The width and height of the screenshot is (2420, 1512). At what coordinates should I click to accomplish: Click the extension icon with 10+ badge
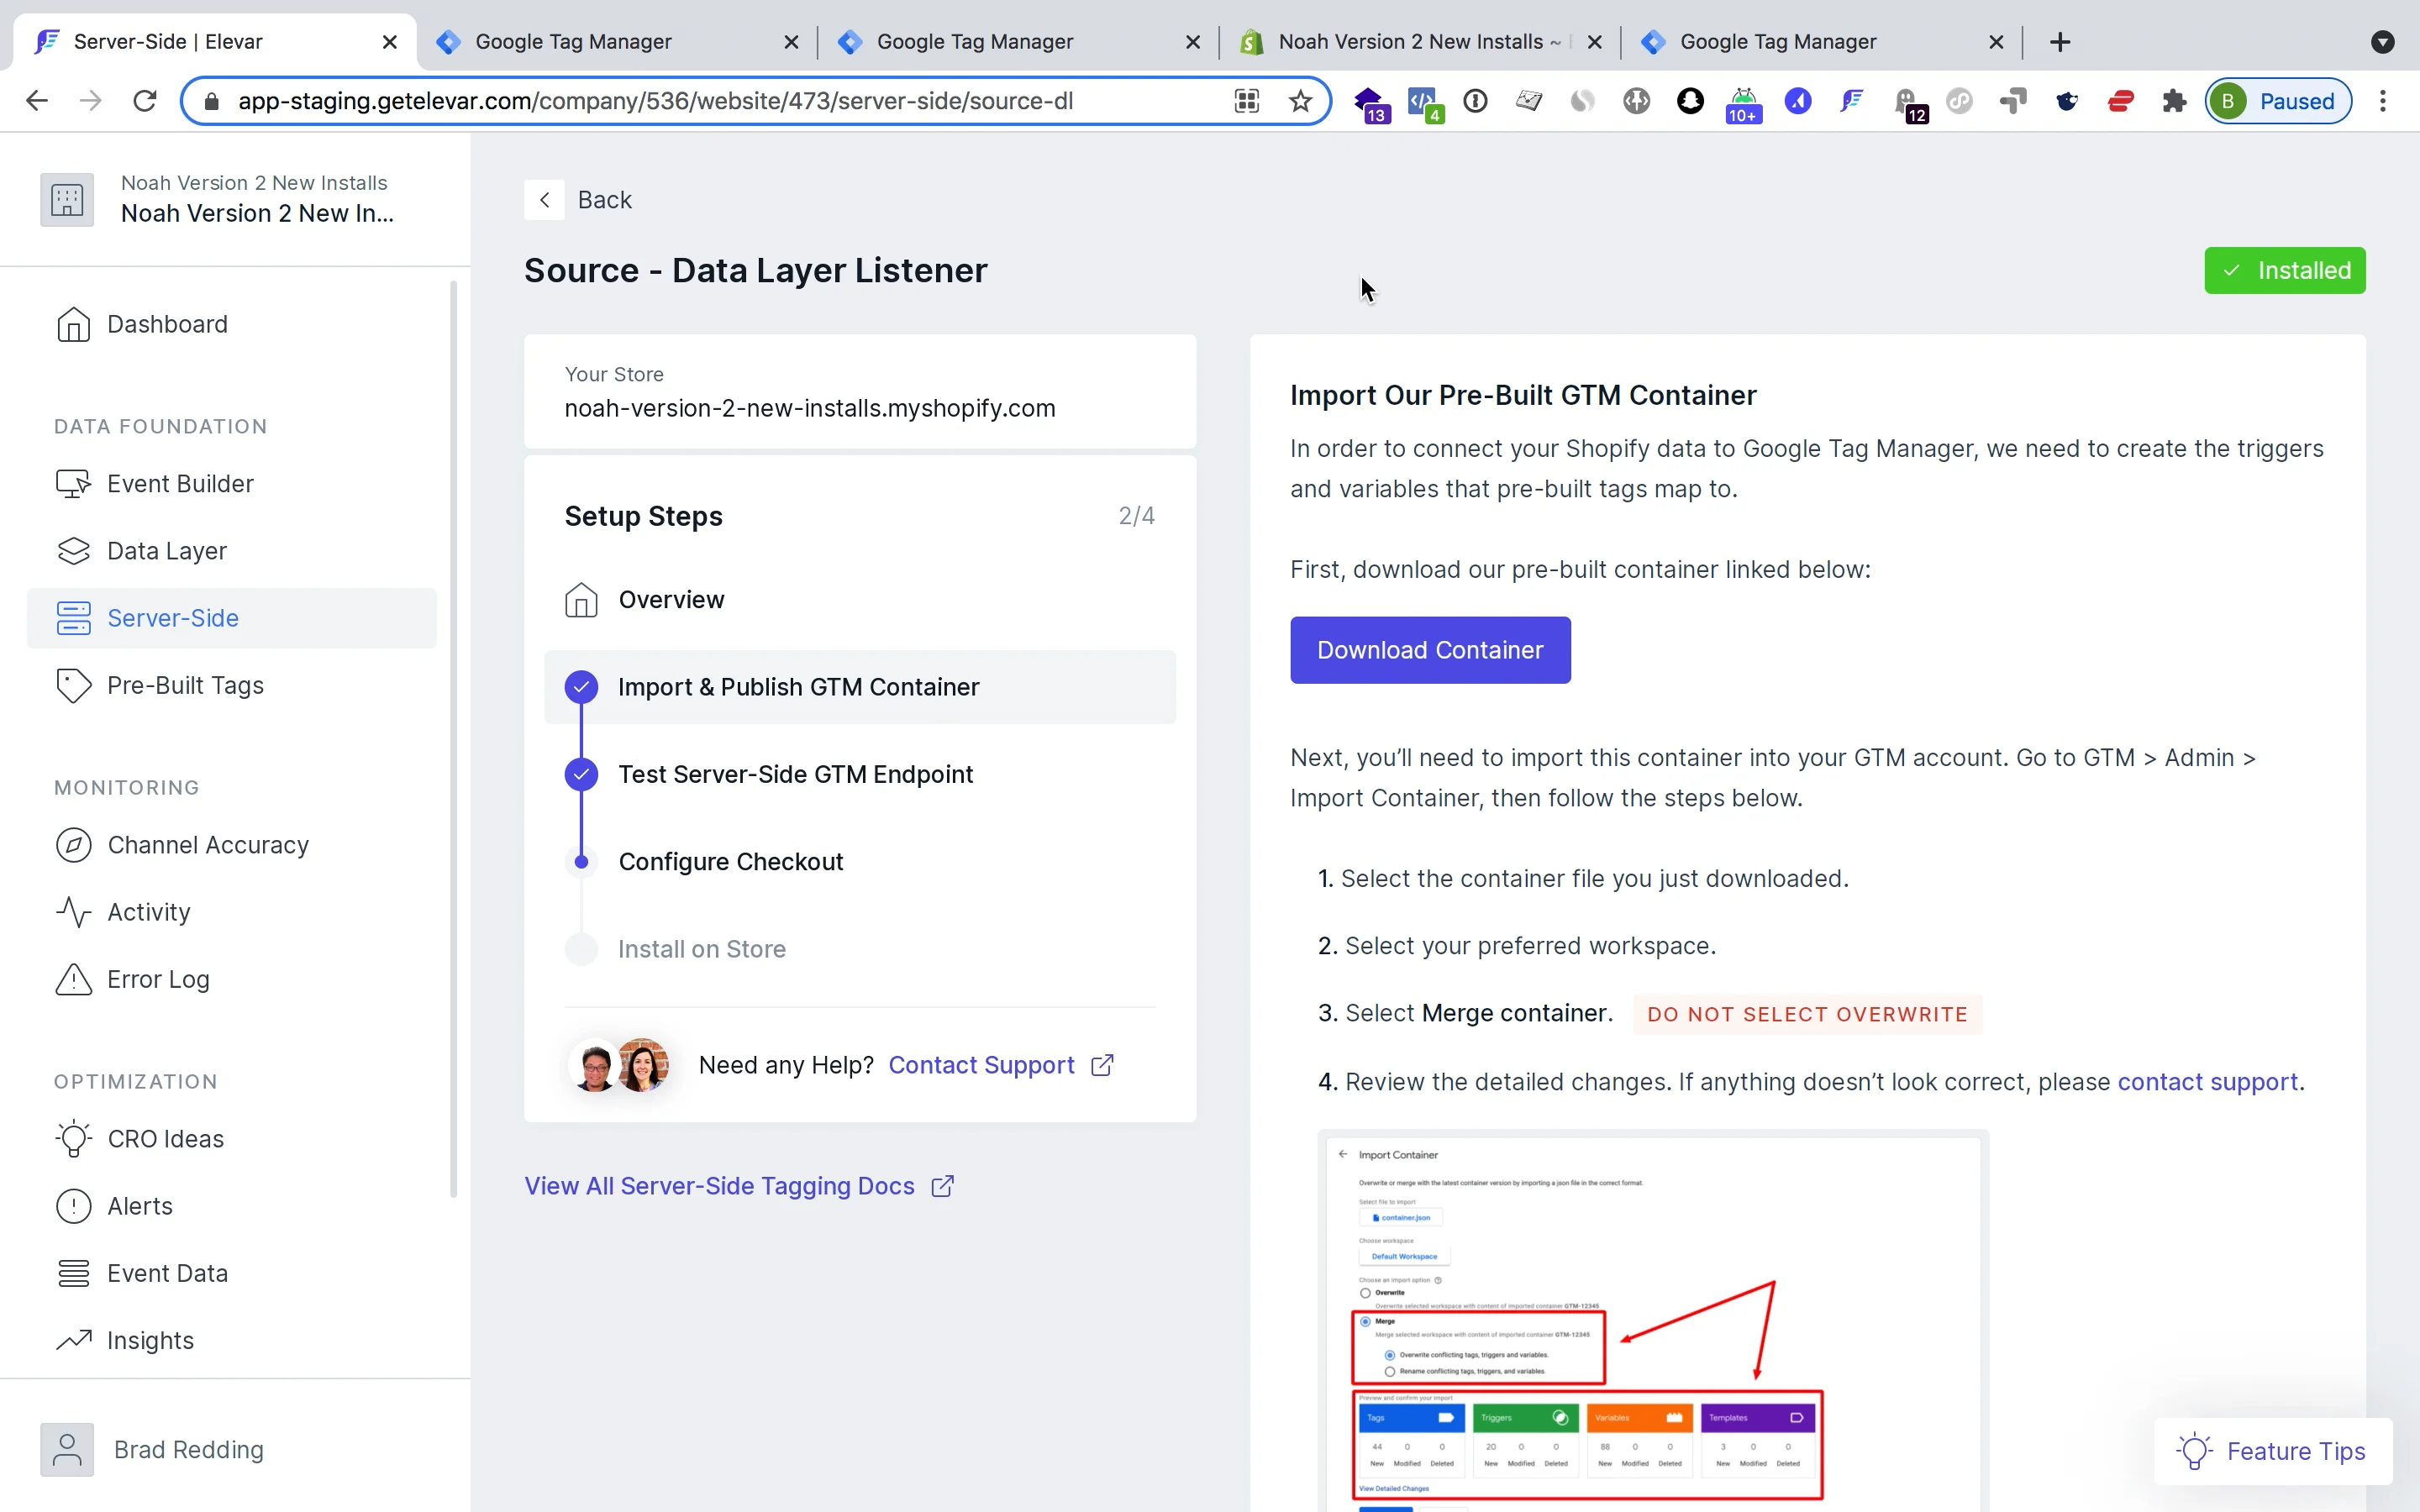click(1744, 103)
